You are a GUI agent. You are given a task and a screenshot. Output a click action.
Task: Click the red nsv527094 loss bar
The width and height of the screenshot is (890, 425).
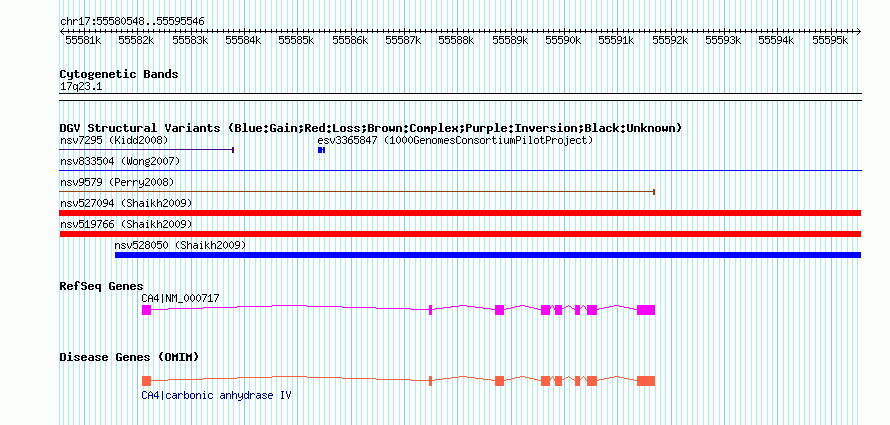(x=460, y=213)
